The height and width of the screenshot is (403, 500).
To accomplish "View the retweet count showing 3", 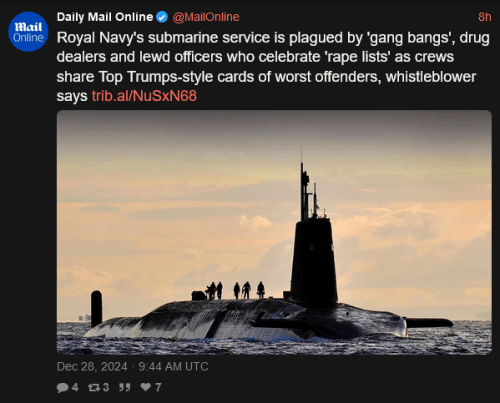I will click(x=106, y=387).
